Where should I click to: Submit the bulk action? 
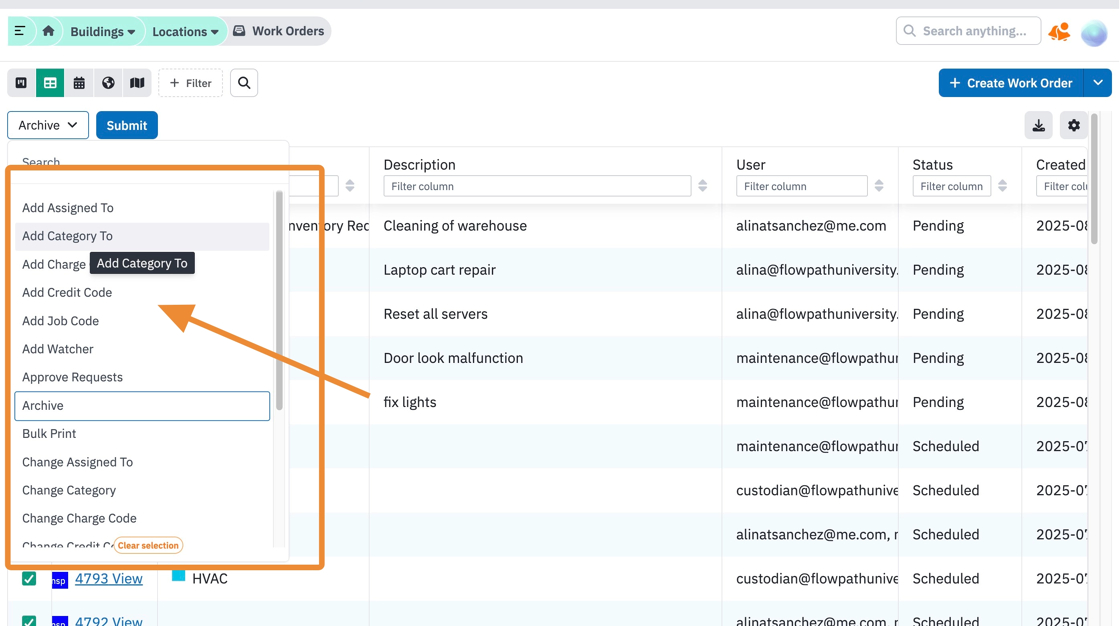tap(127, 125)
